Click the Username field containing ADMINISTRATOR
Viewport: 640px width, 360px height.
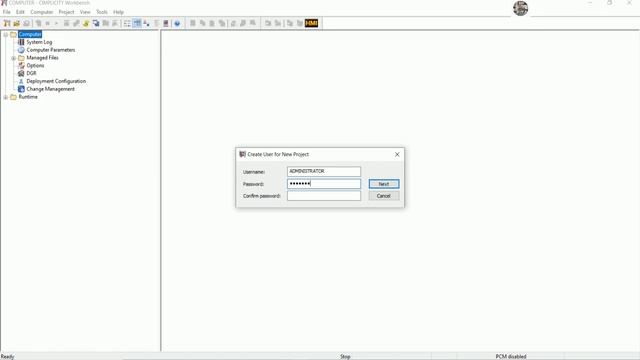pyautogui.click(x=324, y=171)
